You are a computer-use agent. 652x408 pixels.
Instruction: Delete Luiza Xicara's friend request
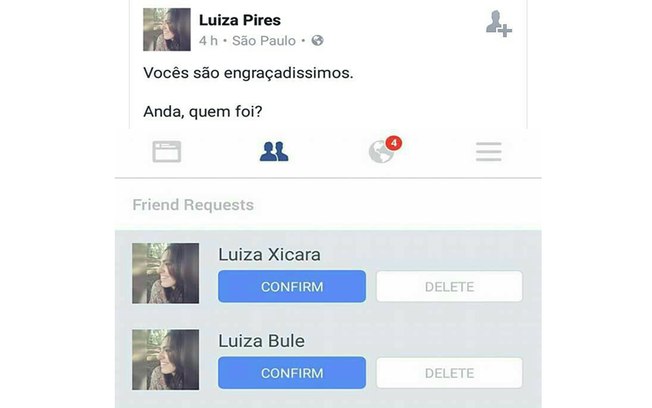click(449, 286)
